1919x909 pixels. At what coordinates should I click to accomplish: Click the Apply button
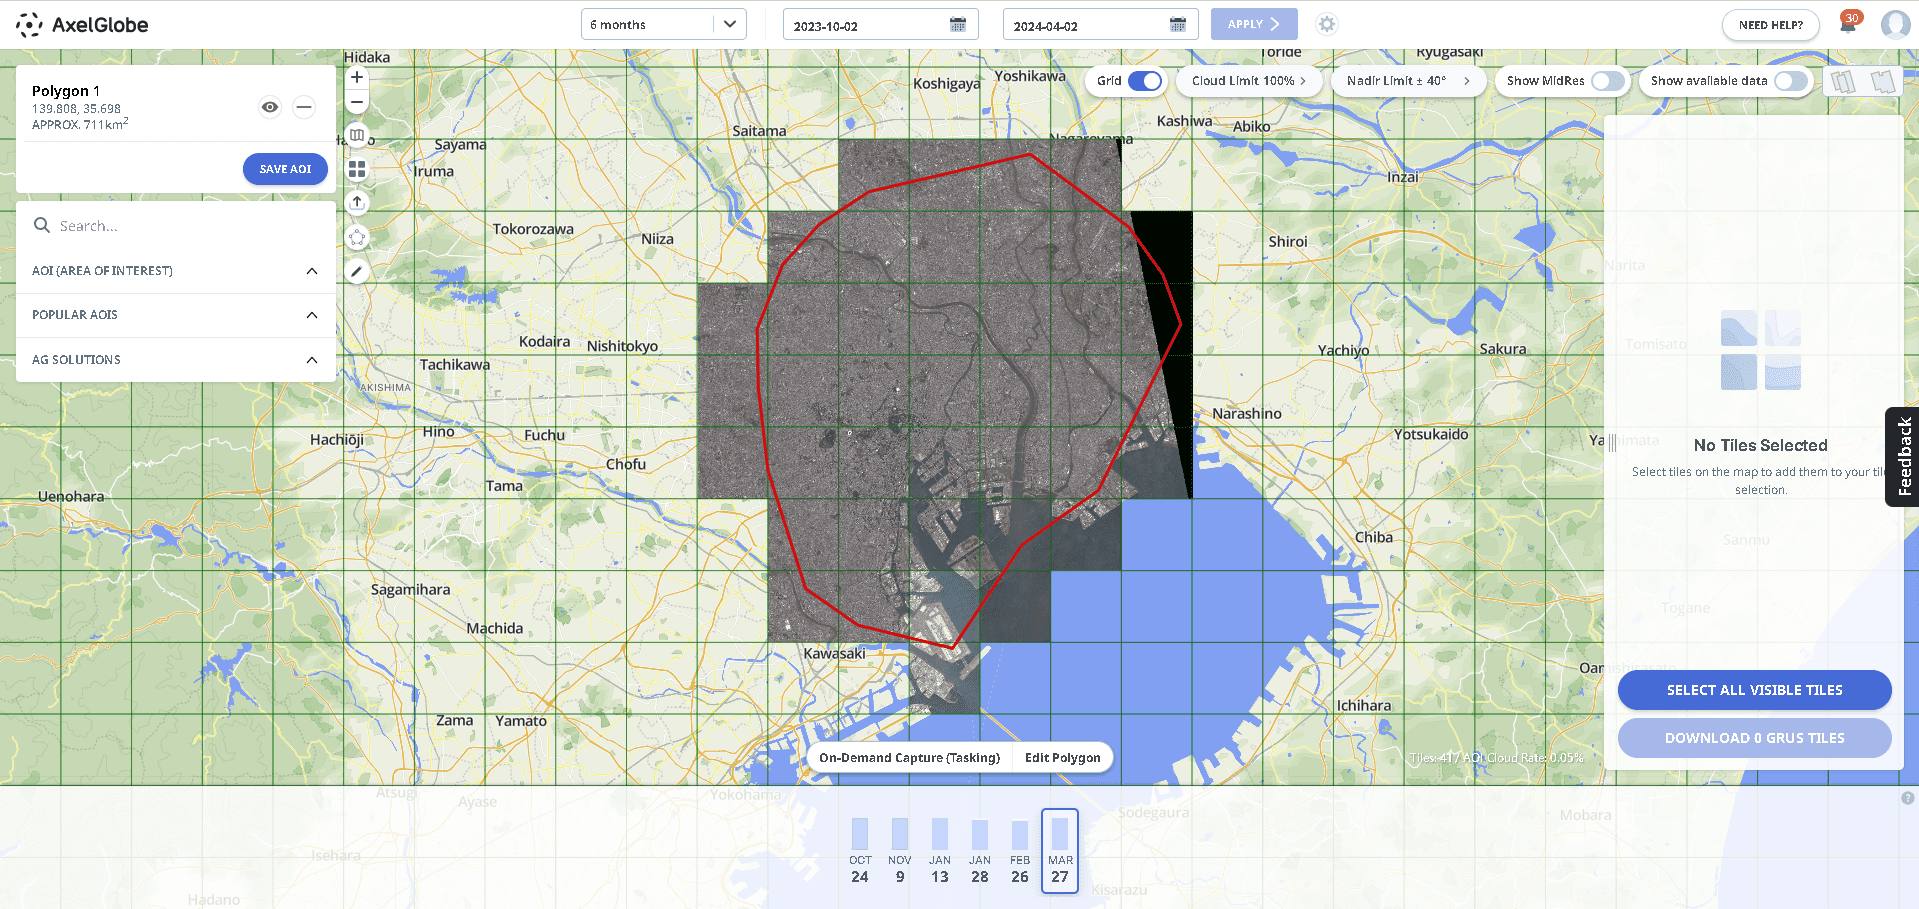(1254, 24)
